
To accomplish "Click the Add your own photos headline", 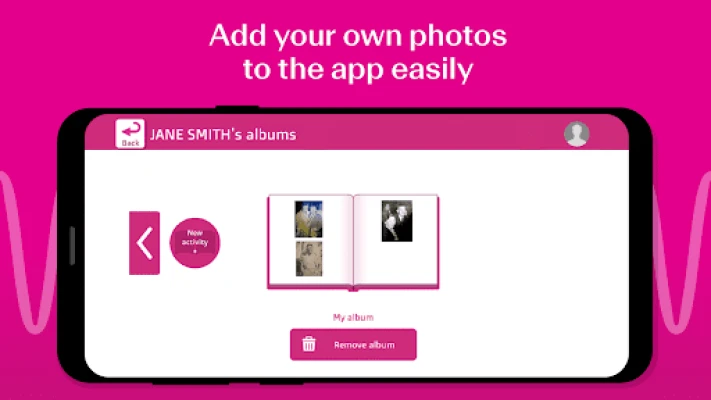I will tap(358, 36).
